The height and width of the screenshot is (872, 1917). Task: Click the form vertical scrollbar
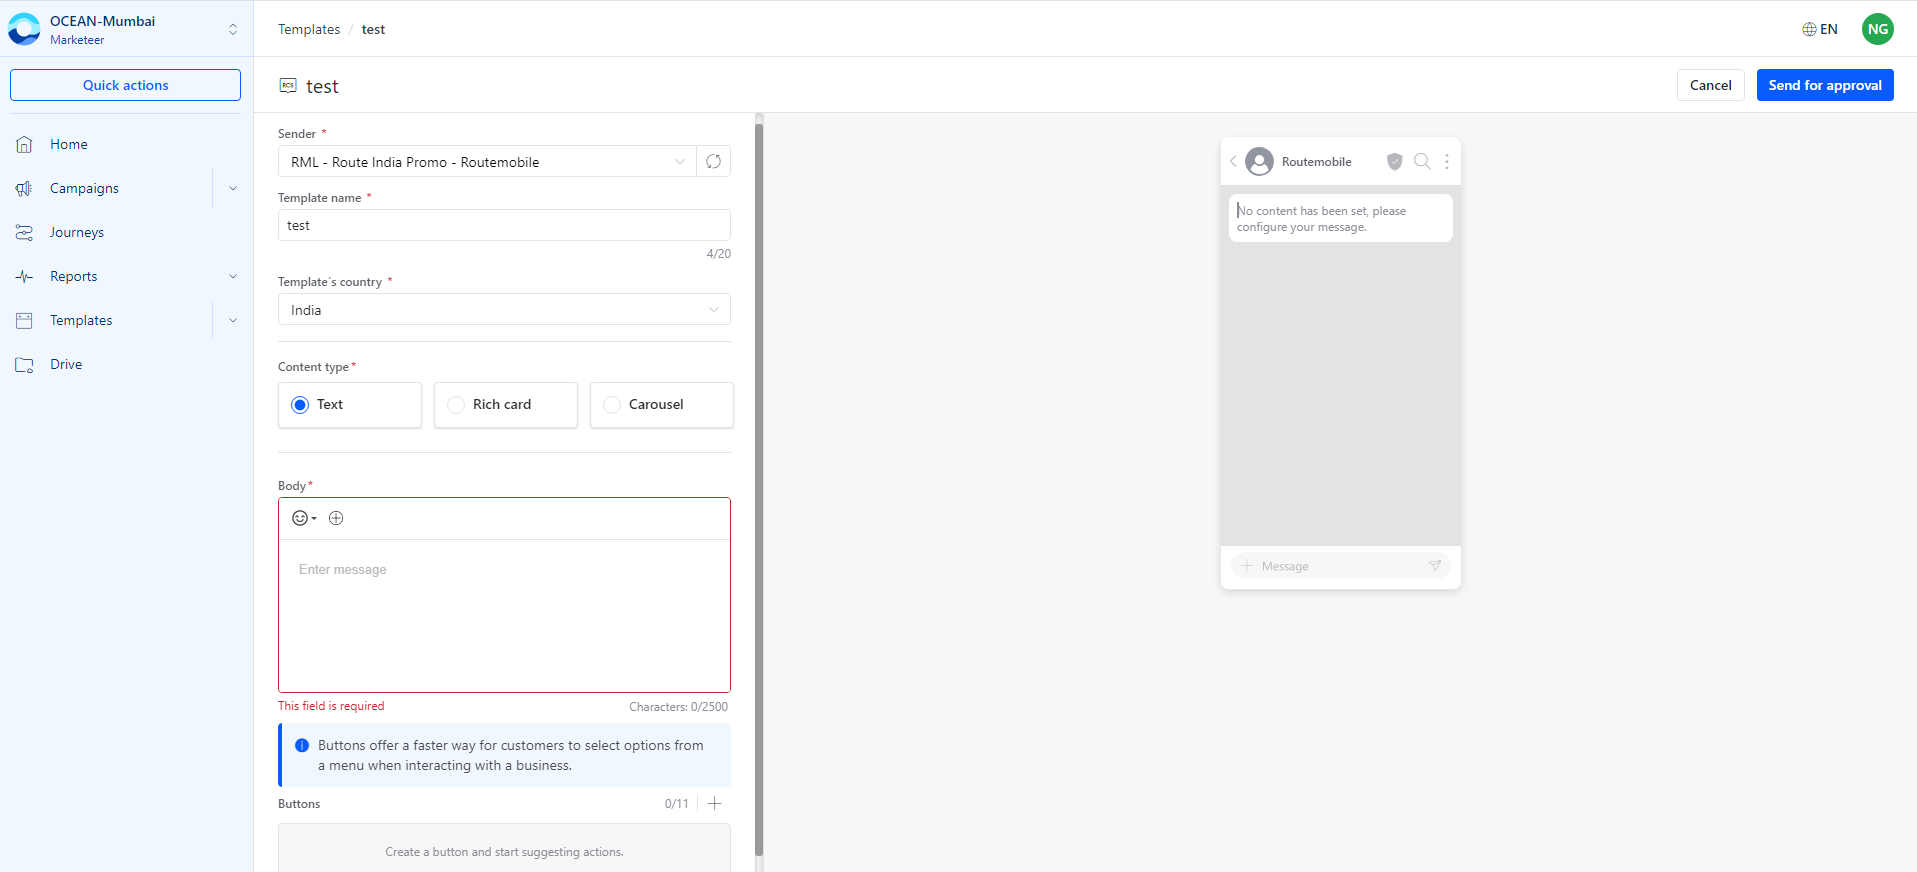[759, 490]
